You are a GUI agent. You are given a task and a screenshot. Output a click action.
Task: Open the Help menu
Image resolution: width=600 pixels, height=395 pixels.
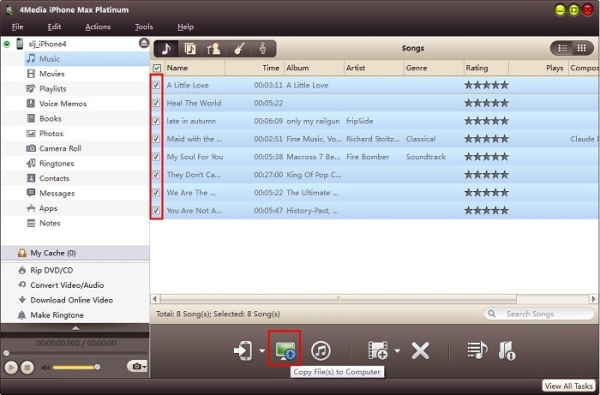click(186, 27)
